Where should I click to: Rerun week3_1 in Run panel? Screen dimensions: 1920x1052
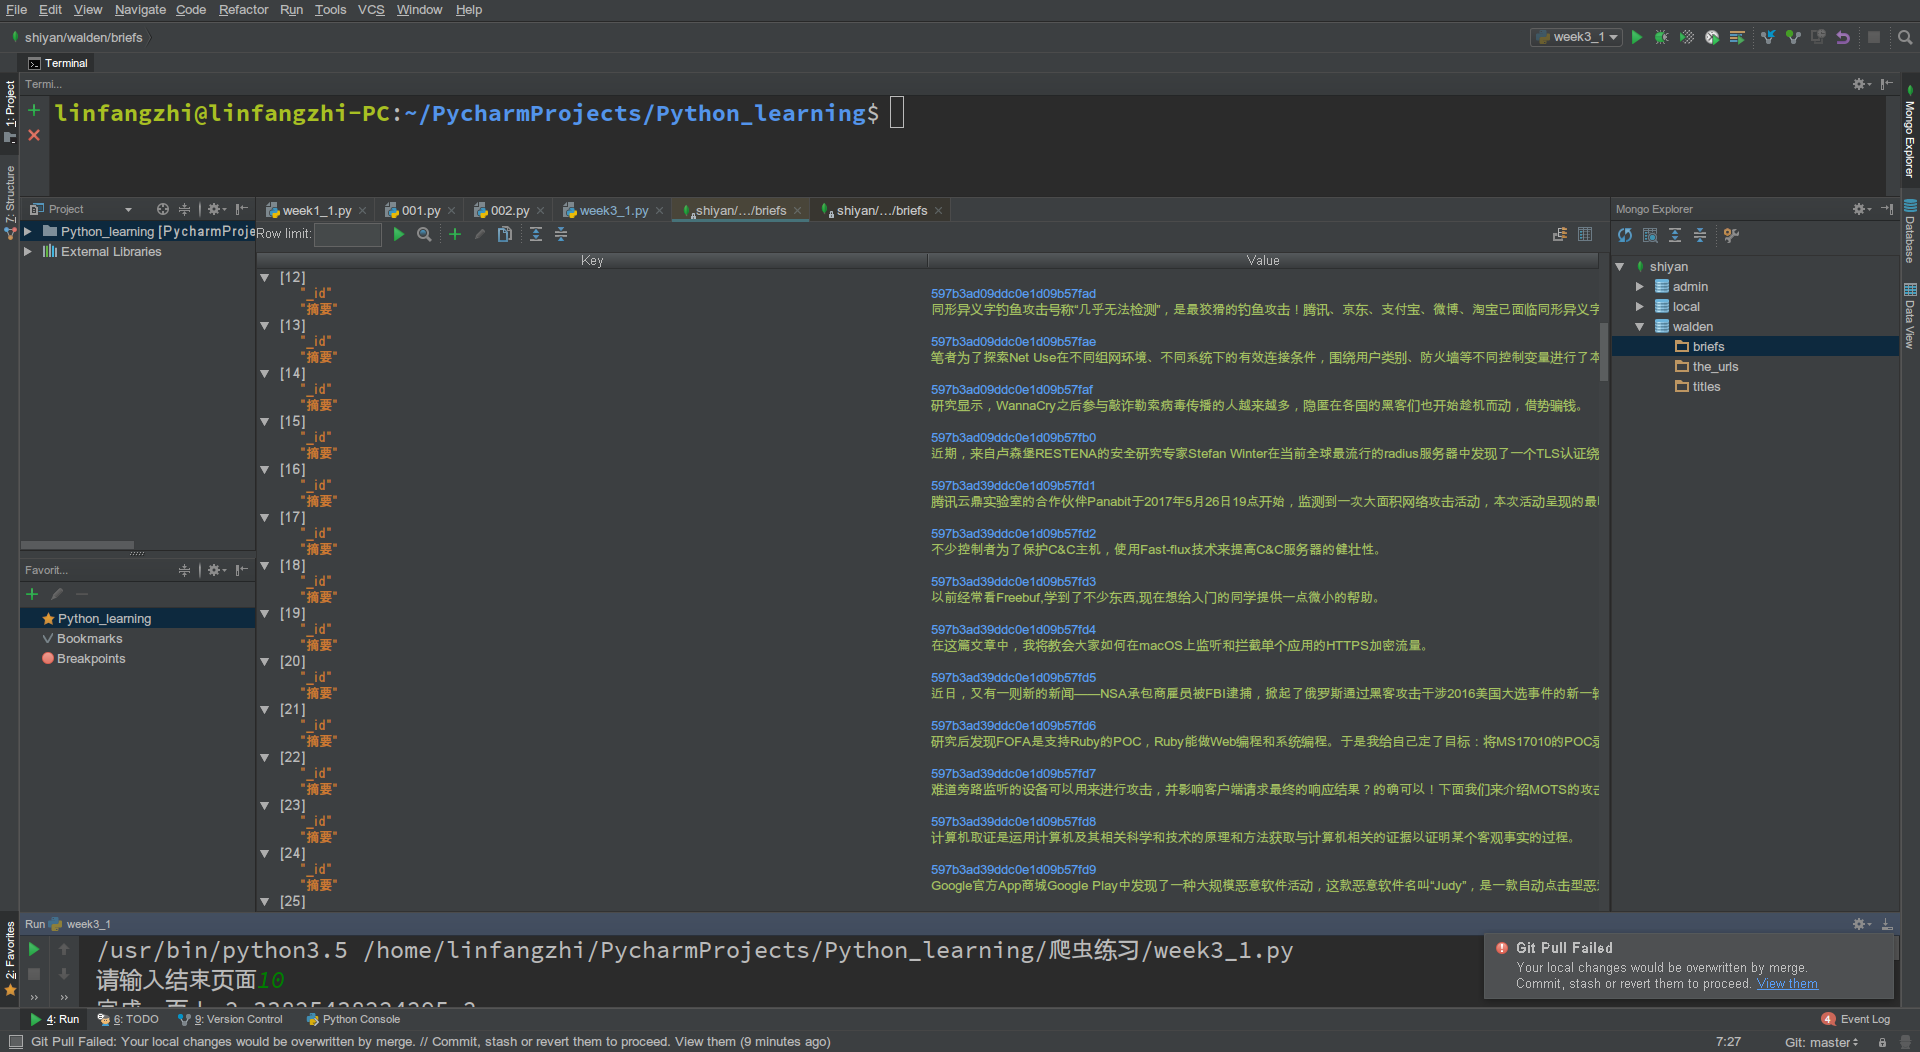pyautogui.click(x=34, y=949)
